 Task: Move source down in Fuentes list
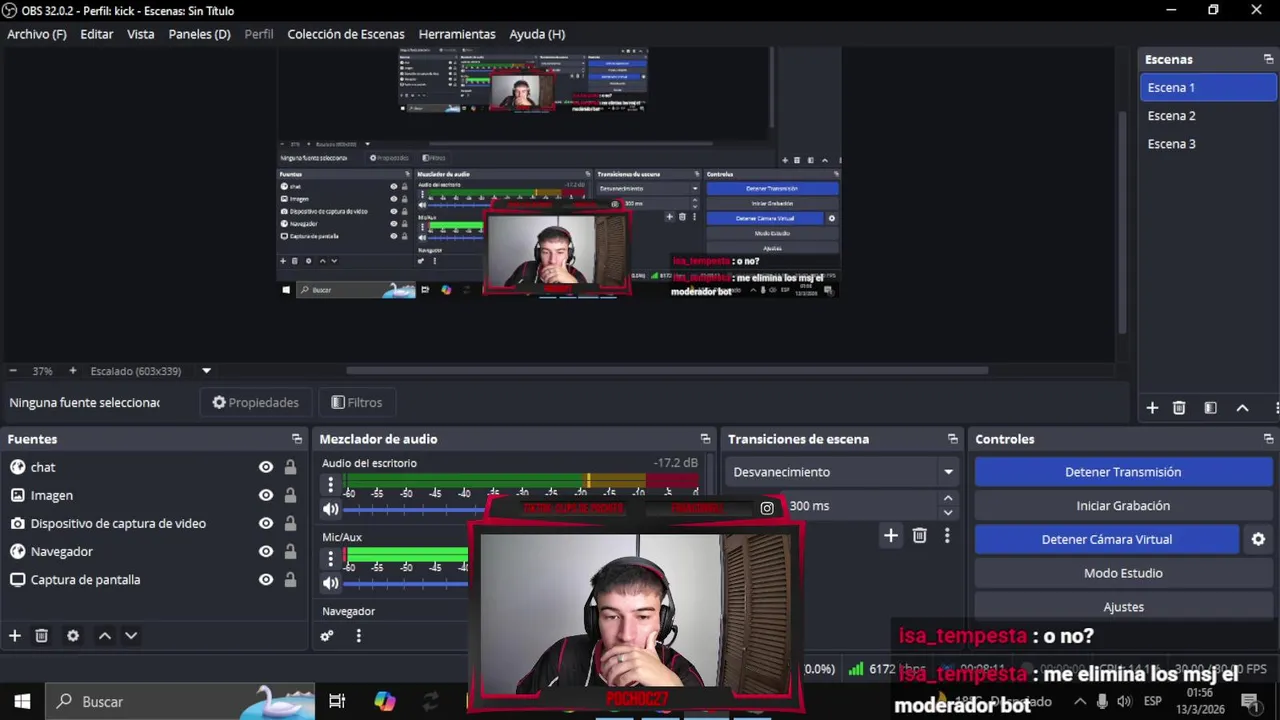(x=131, y=635)
